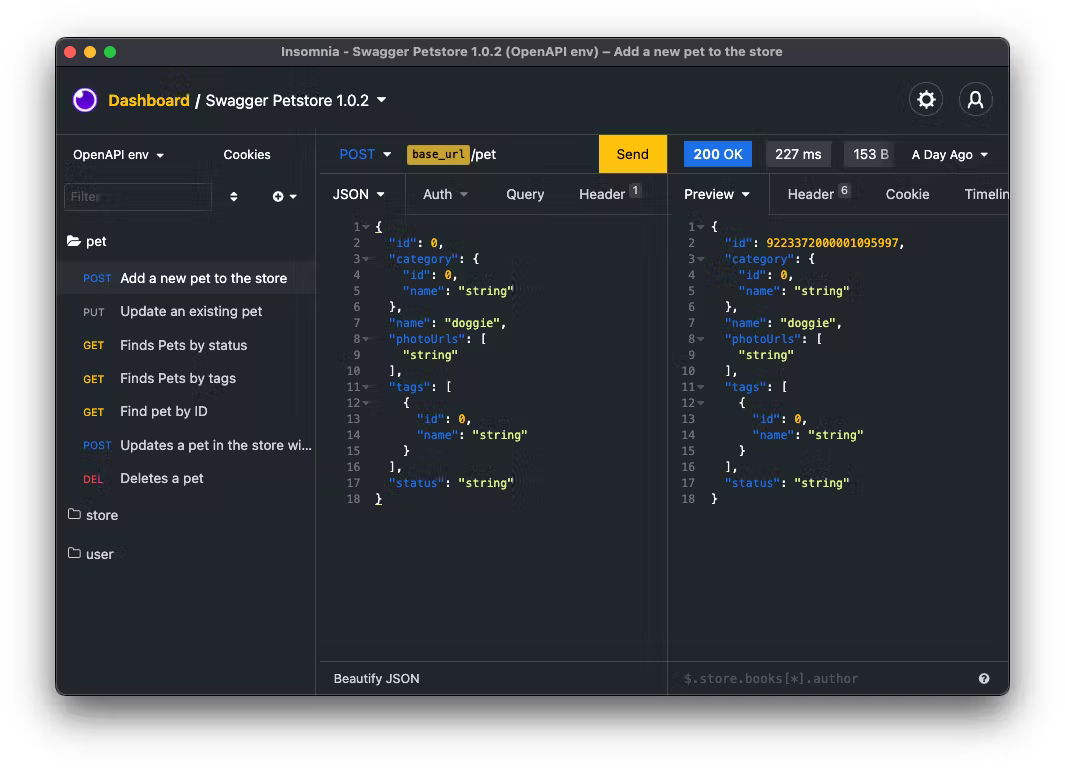Open the user account icon
This screenshot has width=1065, height=769.
coord(975,100)
